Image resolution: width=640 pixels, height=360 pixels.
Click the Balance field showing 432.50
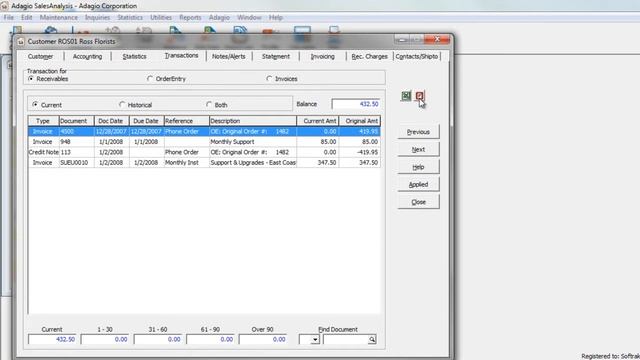click(356, 104)
